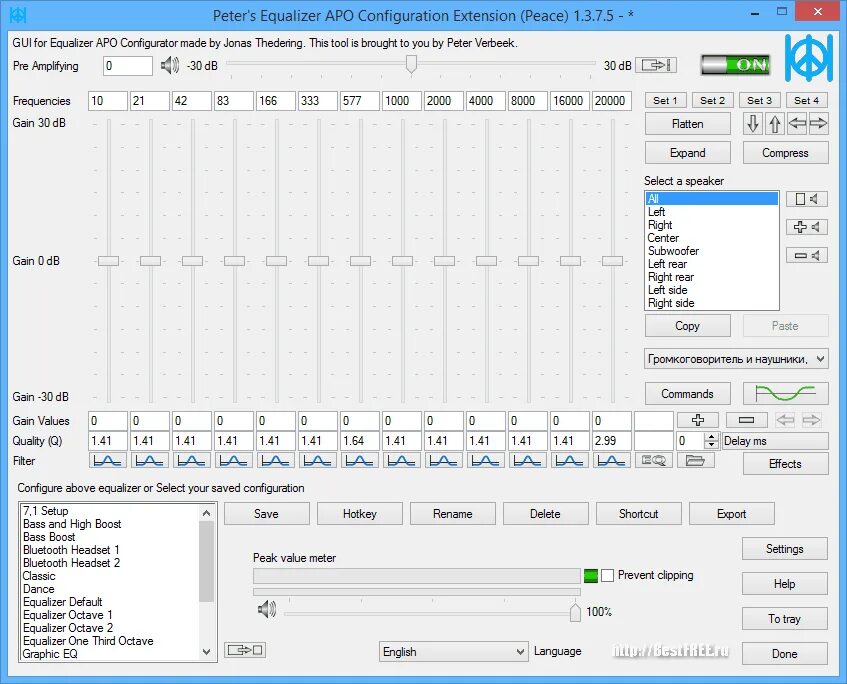Switch to Set 4
The width and height of the screenshot is (847, 684).
[x=806, y=100]
